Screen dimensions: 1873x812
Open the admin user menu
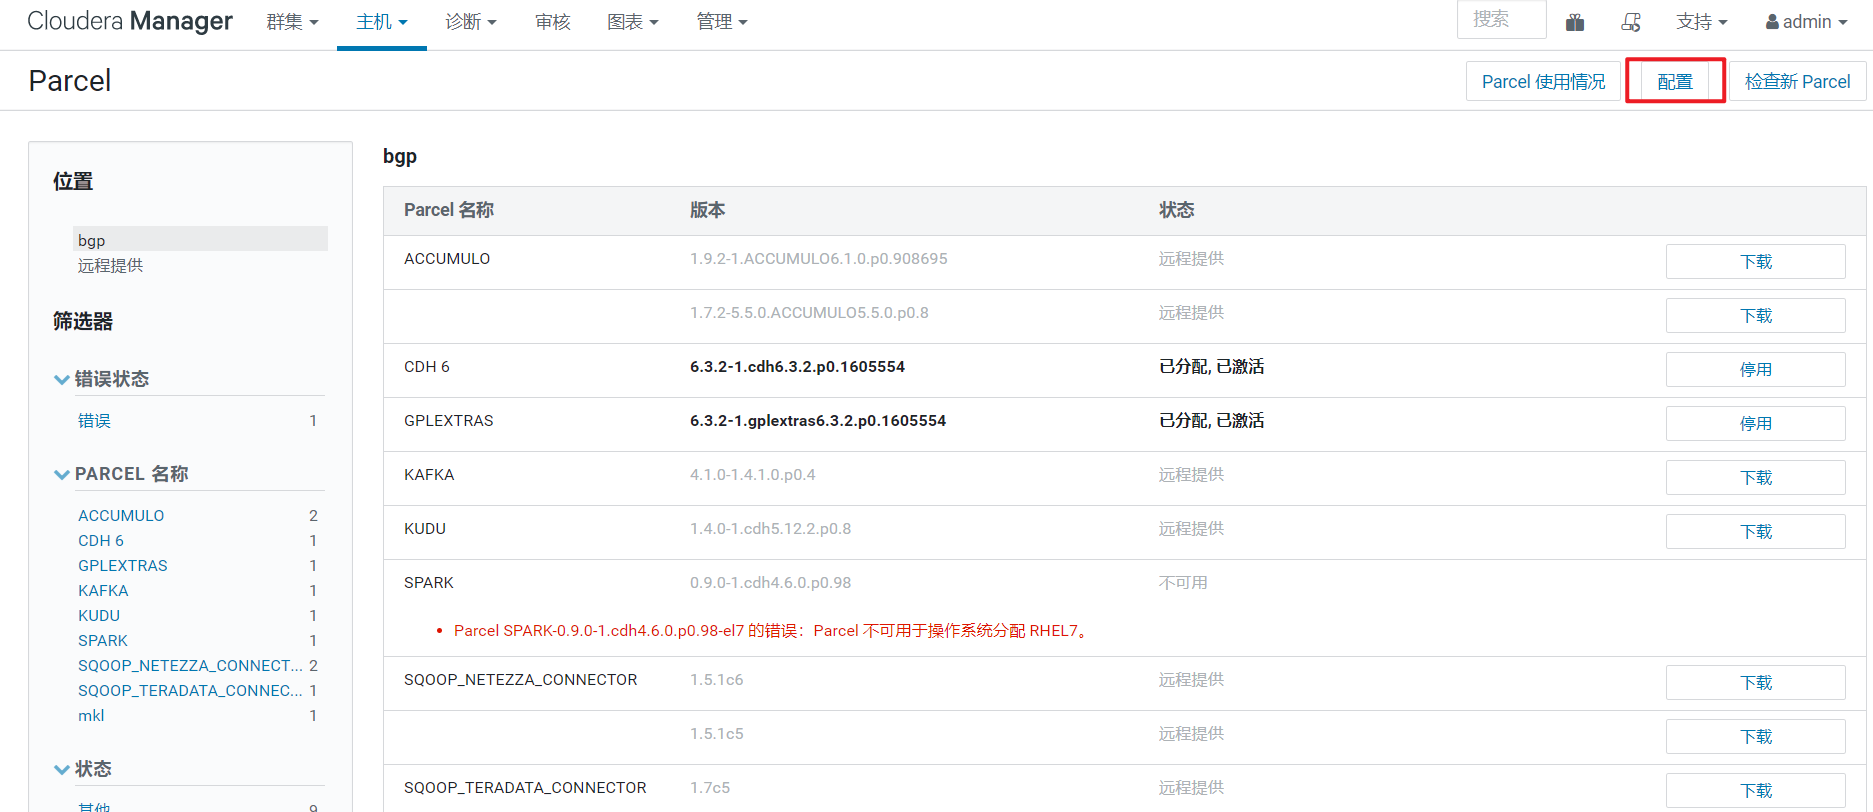point(1807,22)
